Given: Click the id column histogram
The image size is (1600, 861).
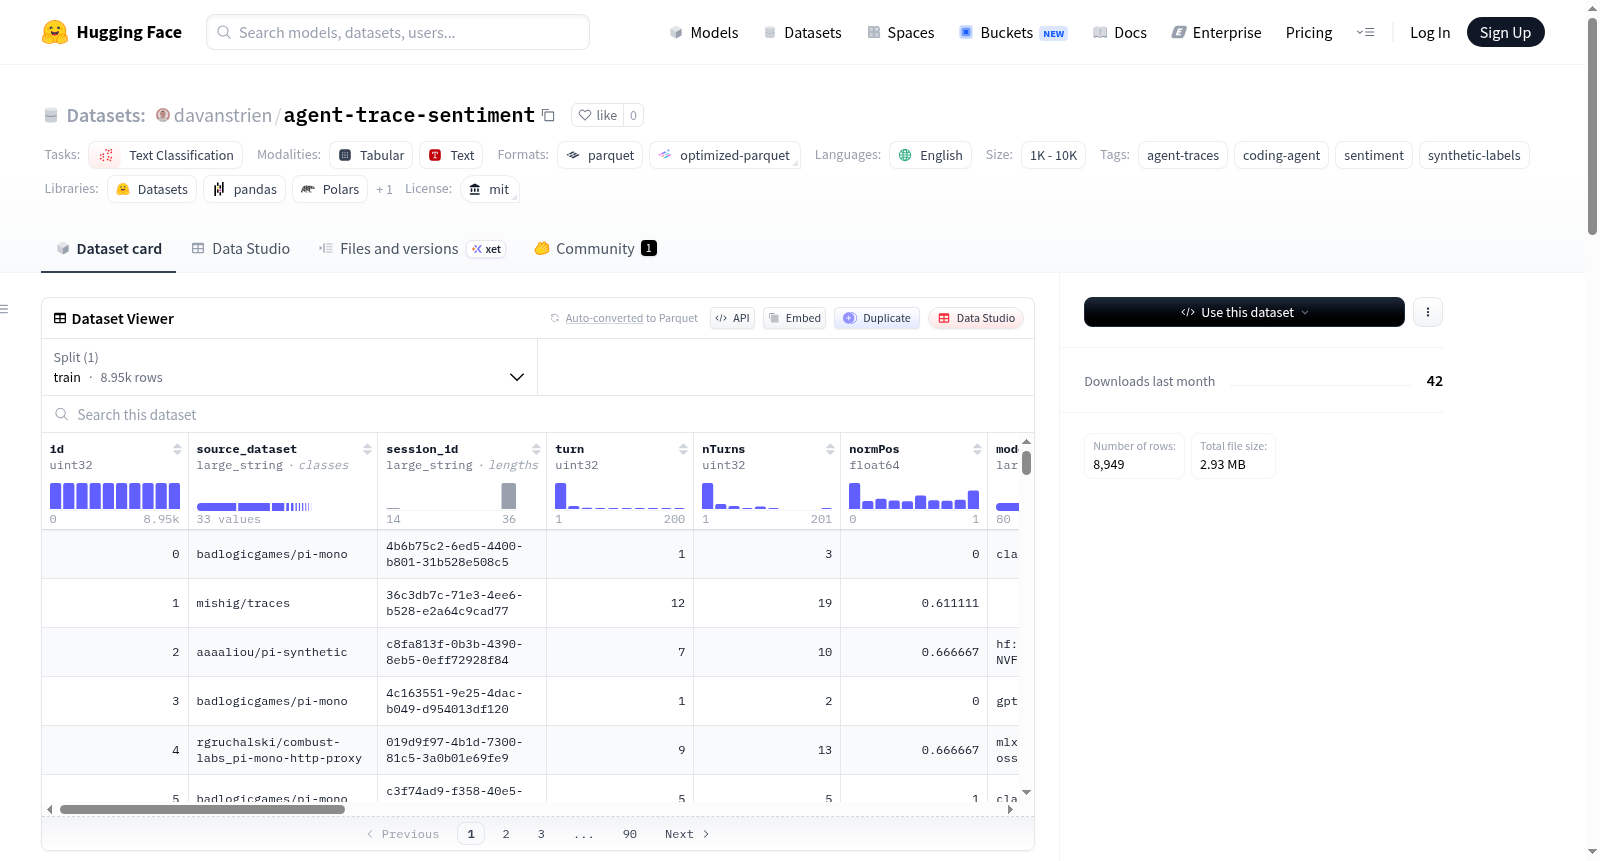Looking at the screenshot, I should pos(115,496).
